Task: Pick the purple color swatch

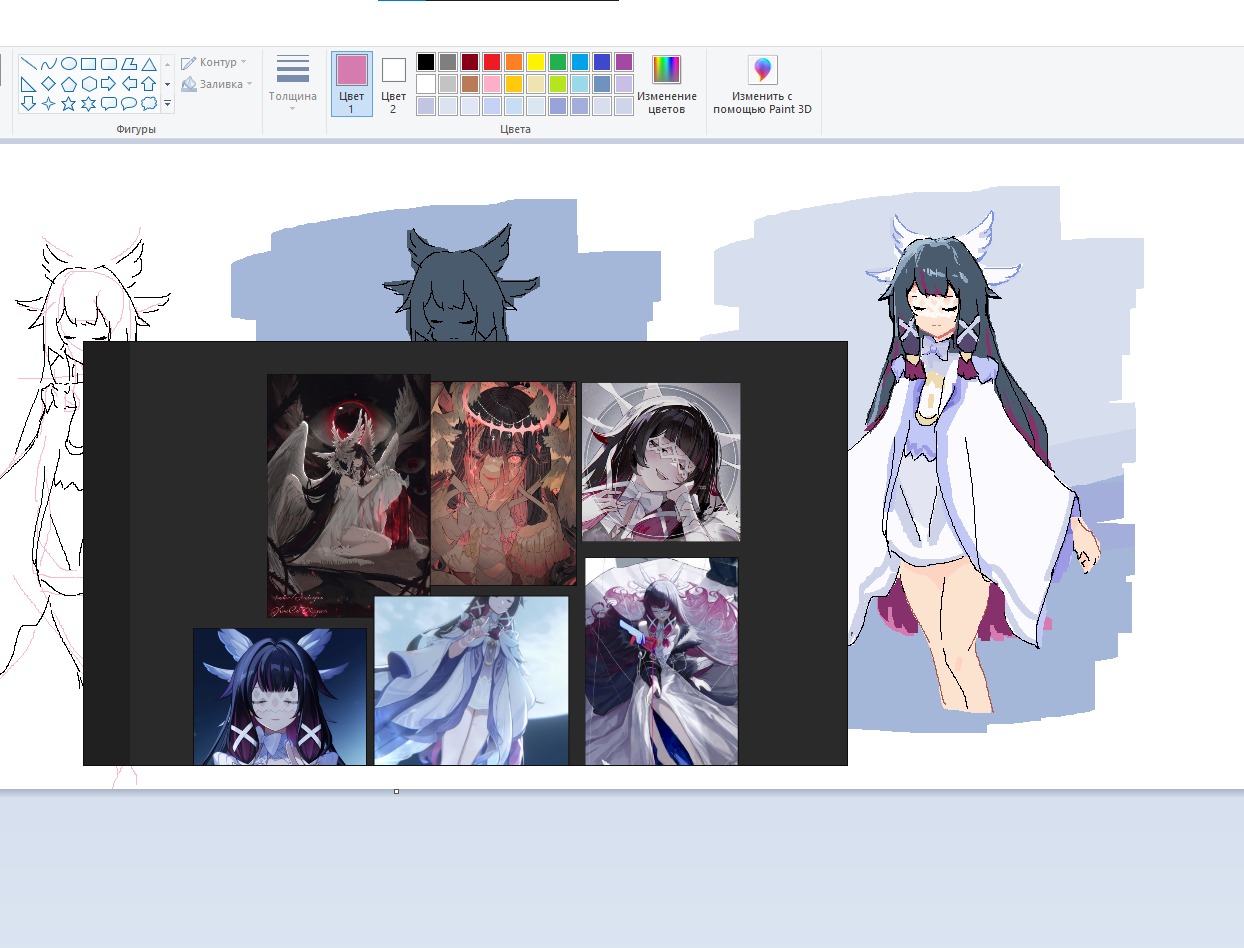Action: pos(624,62)
